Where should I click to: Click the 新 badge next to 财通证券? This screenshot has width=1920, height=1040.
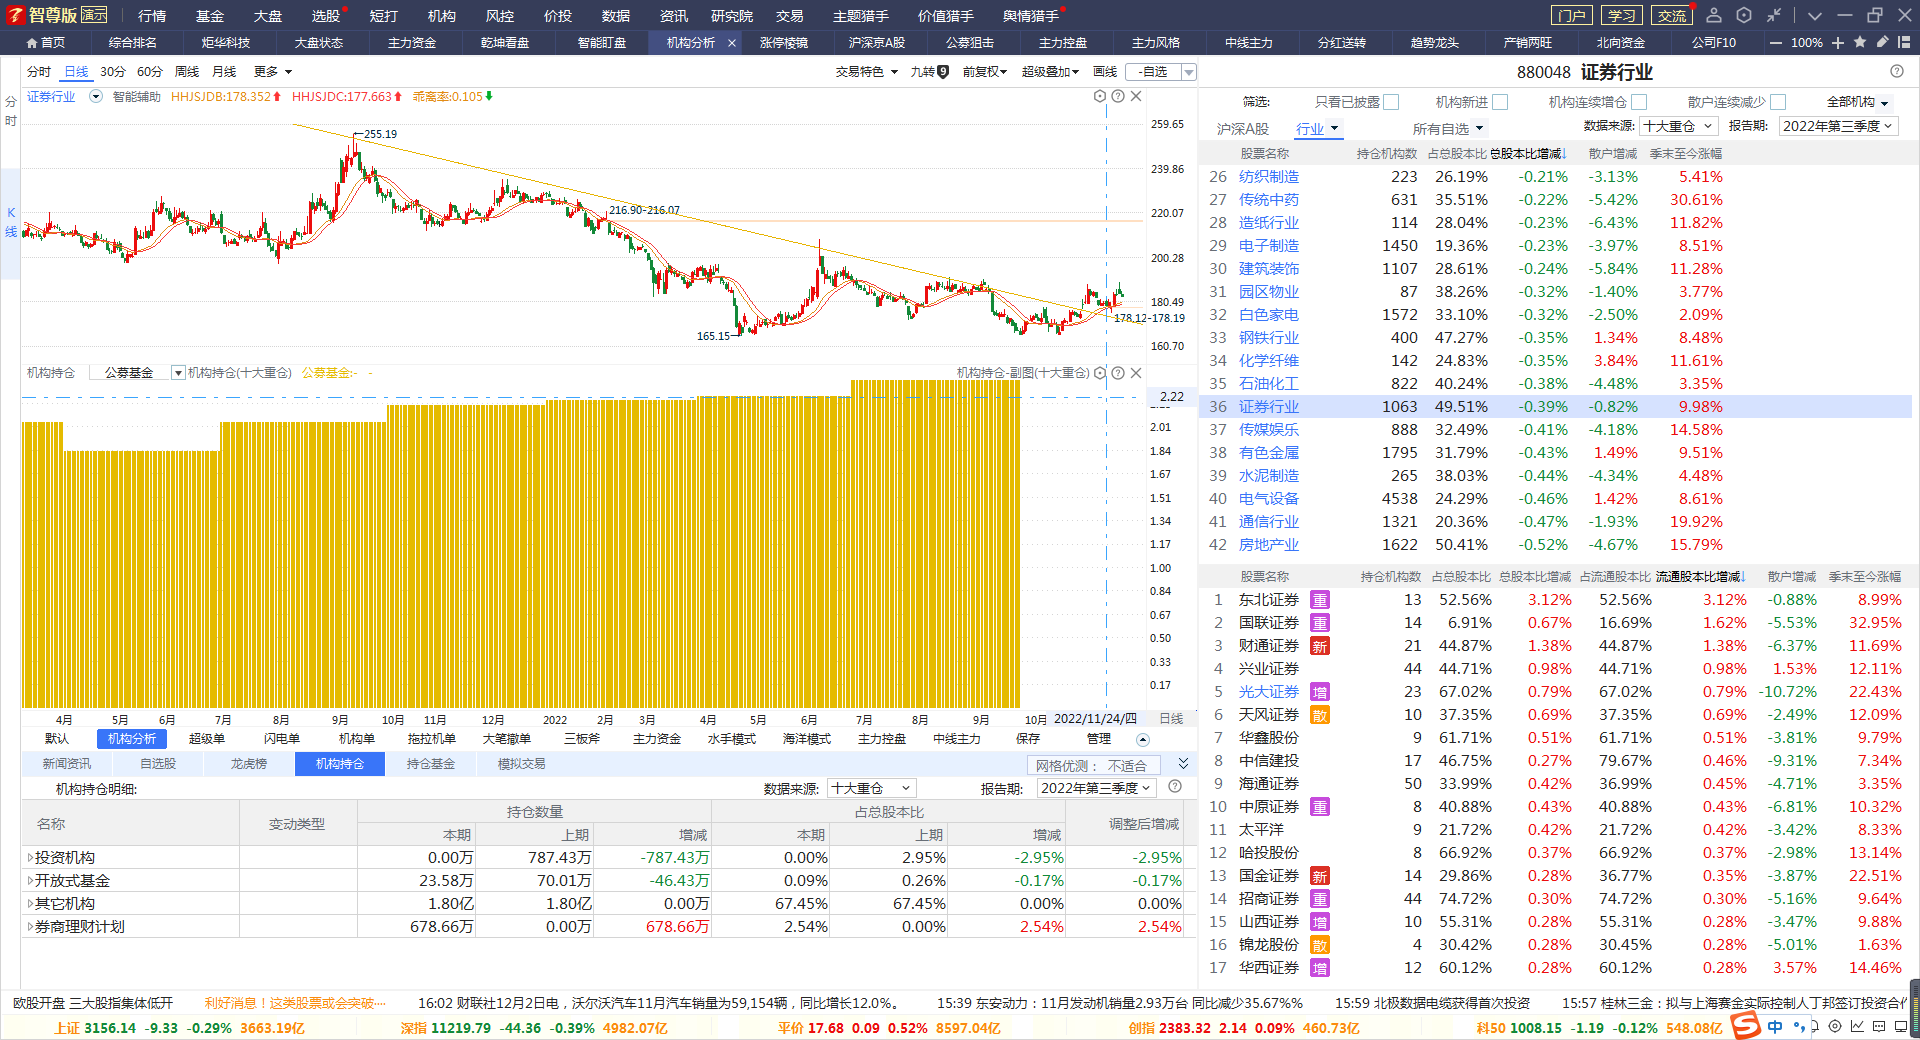pos(1320,646)
